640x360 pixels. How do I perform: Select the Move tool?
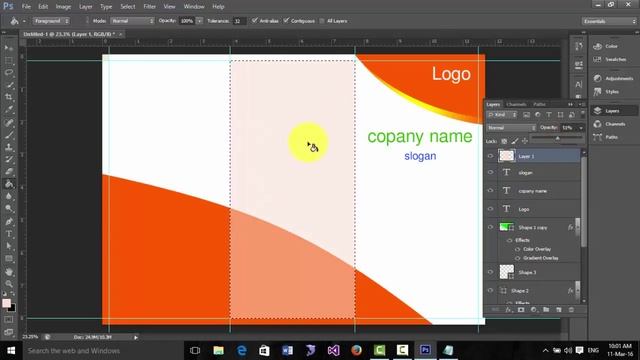point(9,48)
